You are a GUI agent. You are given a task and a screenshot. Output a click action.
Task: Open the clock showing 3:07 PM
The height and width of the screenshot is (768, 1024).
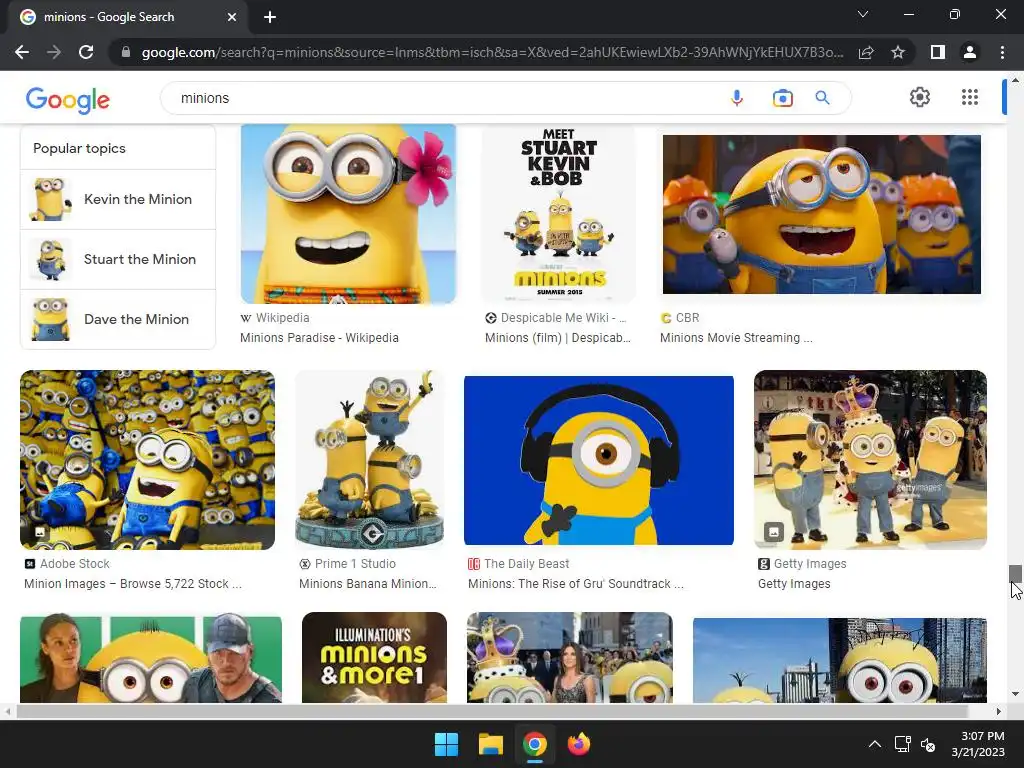pyautogui.click(x=978, y=744)
